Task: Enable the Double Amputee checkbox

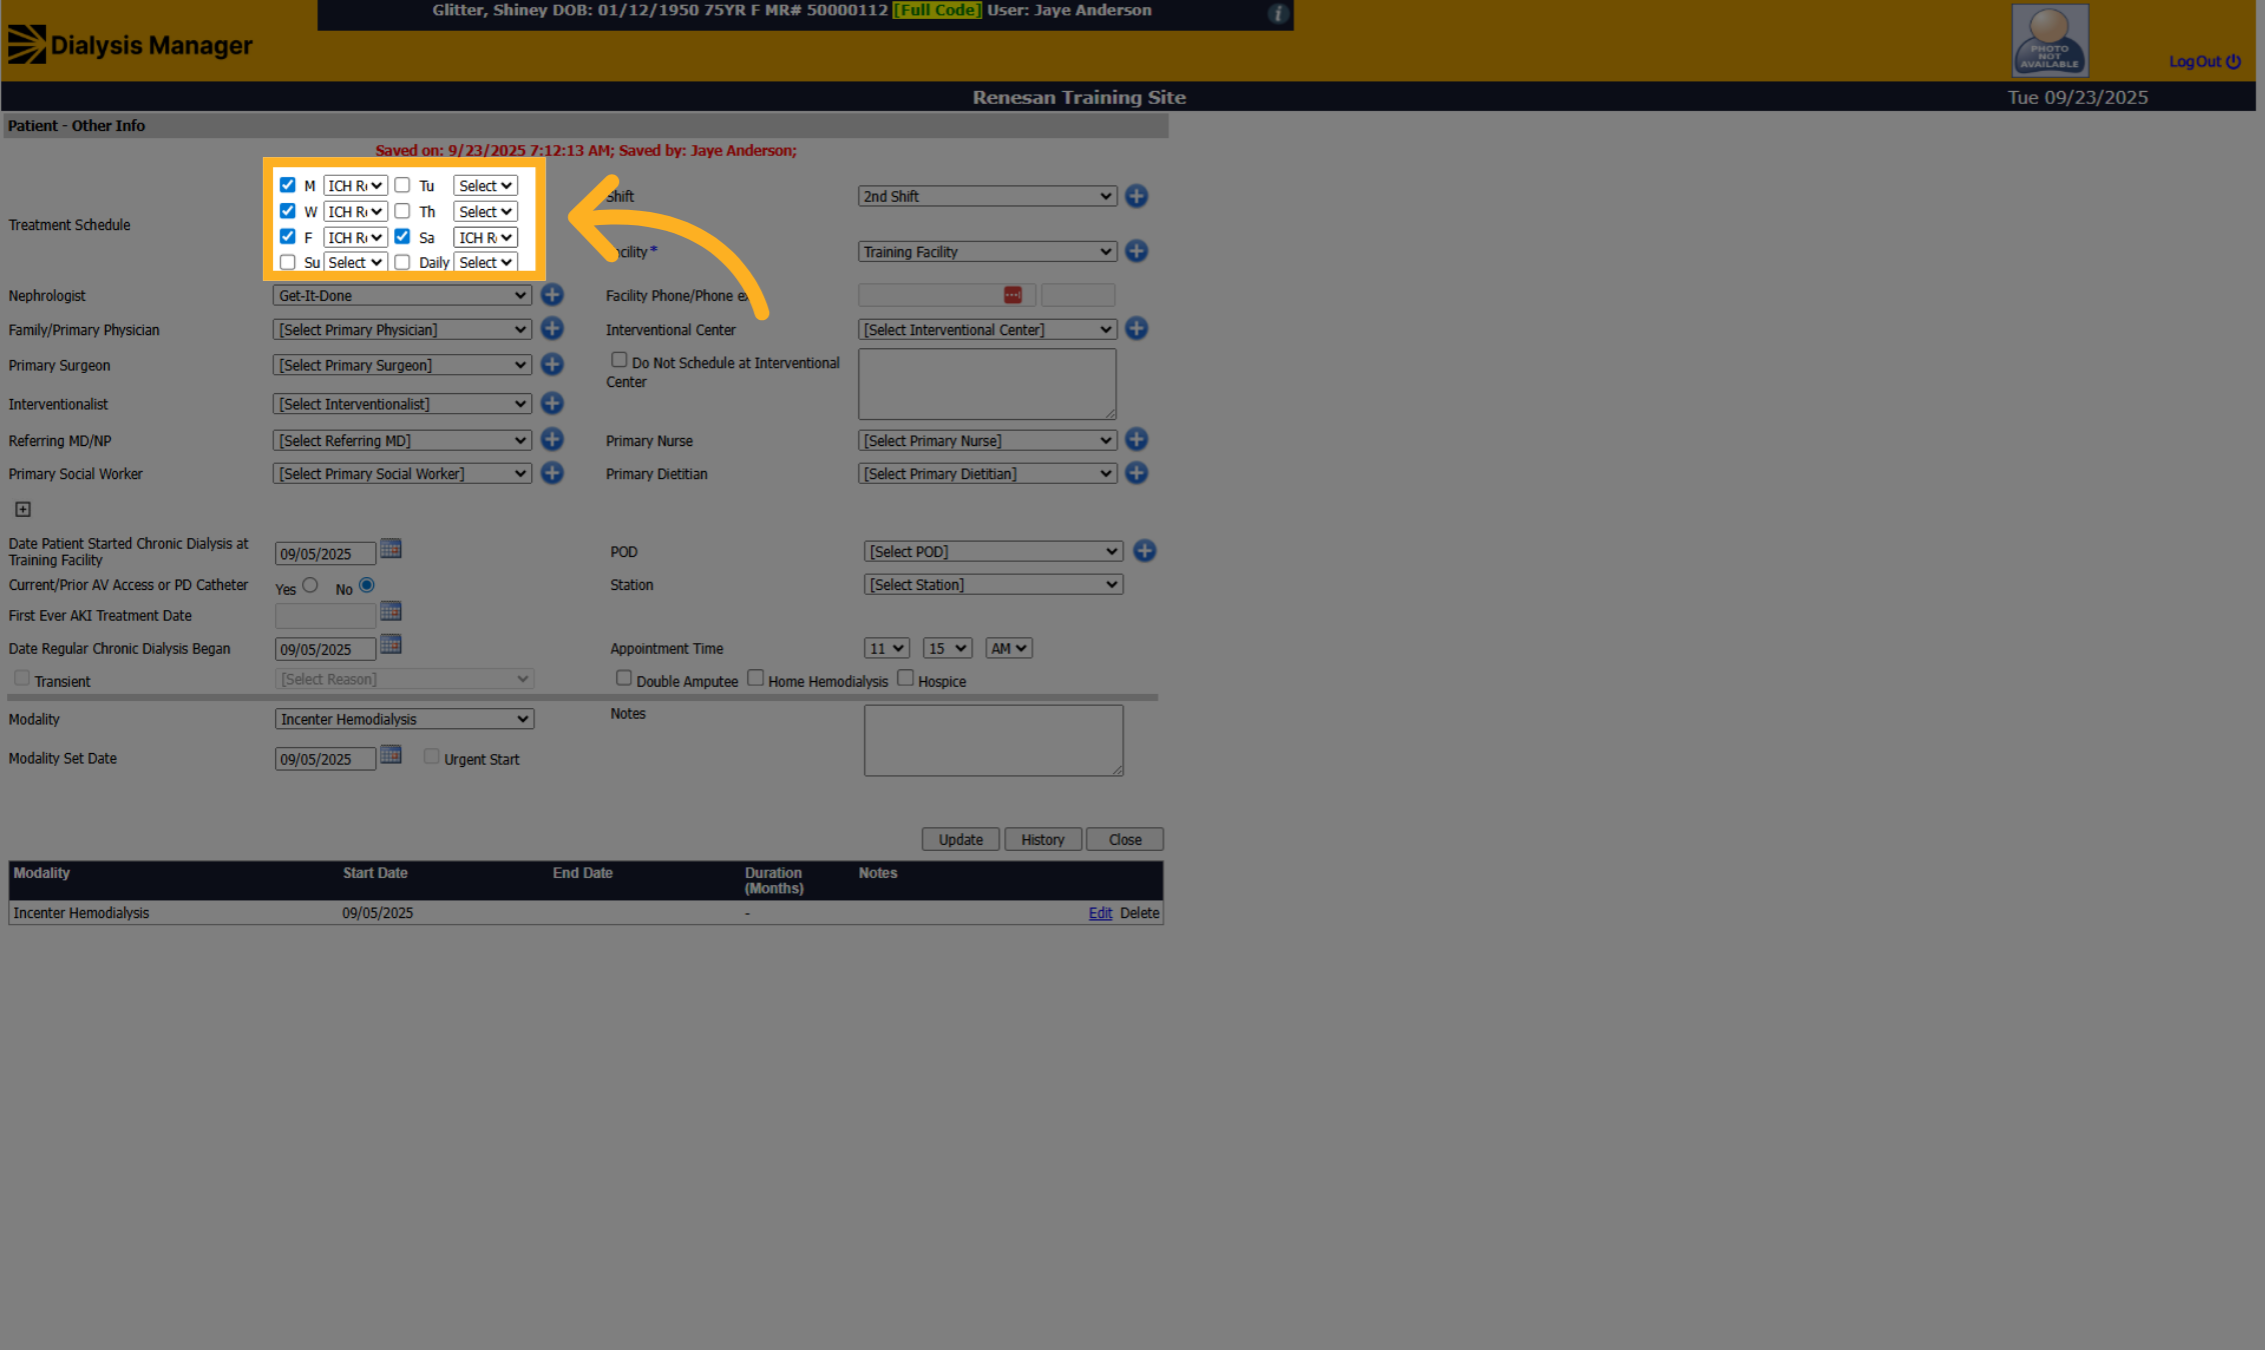Action: (x=624, y=678)
